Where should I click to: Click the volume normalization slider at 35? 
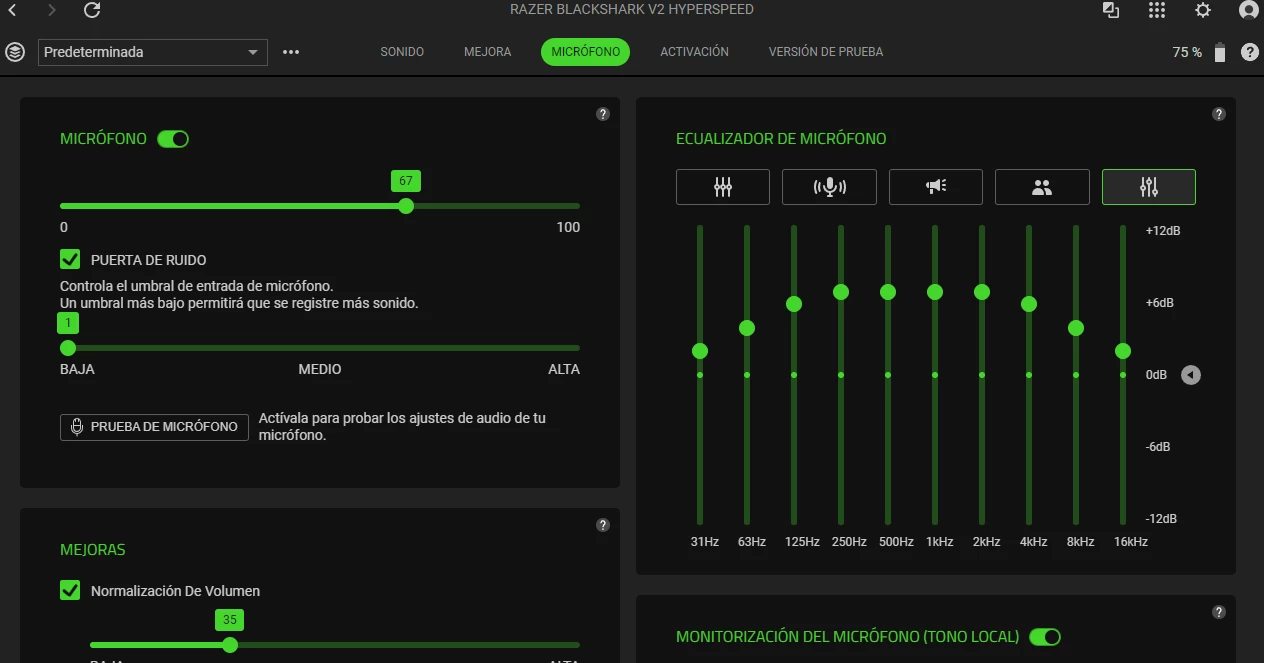click(230, 645)
